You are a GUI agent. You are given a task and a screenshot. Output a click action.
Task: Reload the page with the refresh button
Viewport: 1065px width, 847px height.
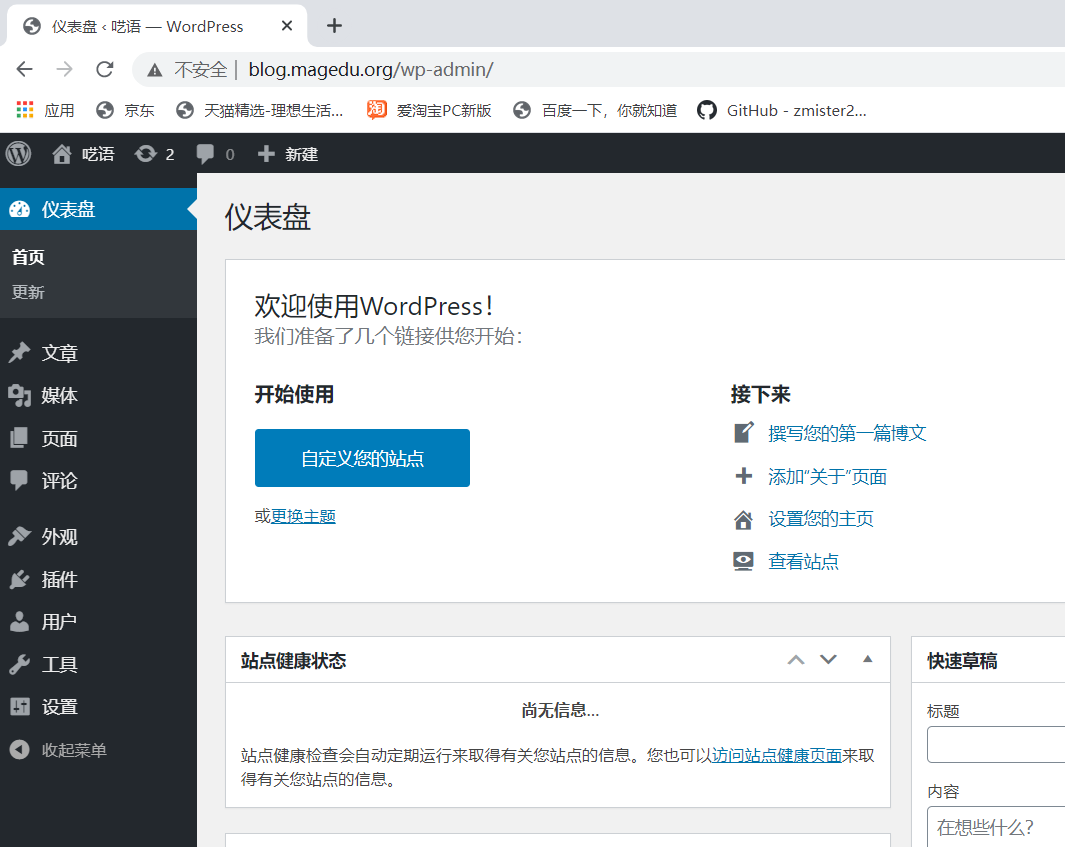point(105,69)
